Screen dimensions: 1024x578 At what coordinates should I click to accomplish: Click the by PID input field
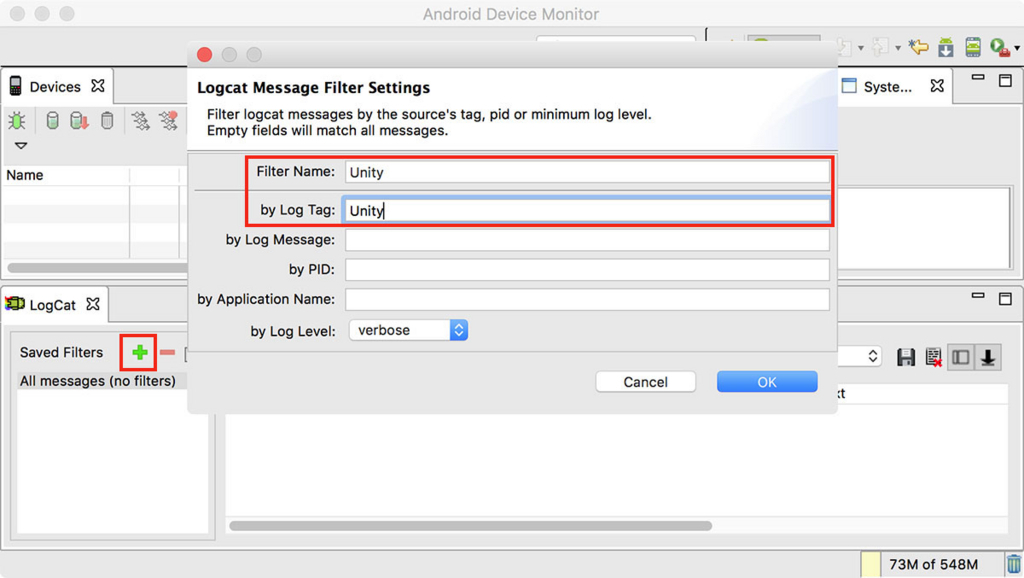pos(587,269)
